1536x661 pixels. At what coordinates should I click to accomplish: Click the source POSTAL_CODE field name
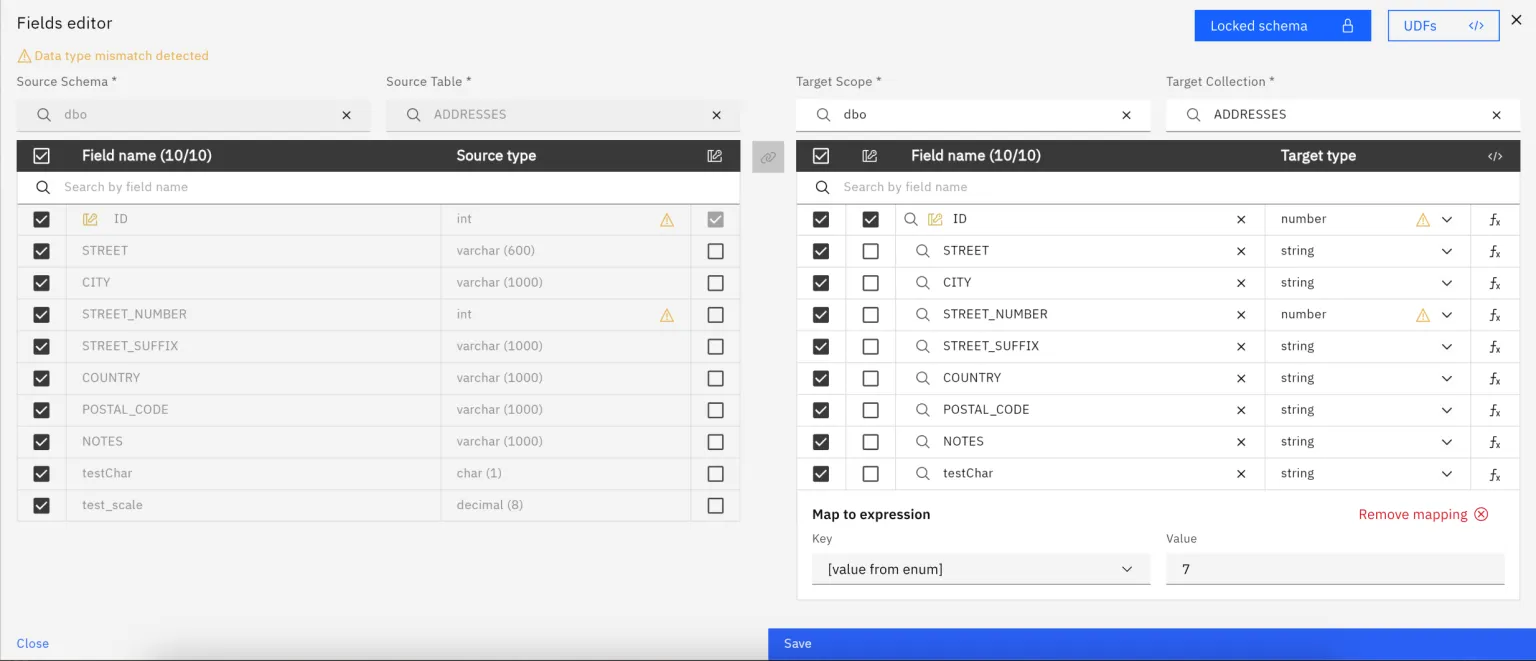(x=125, y=410)
